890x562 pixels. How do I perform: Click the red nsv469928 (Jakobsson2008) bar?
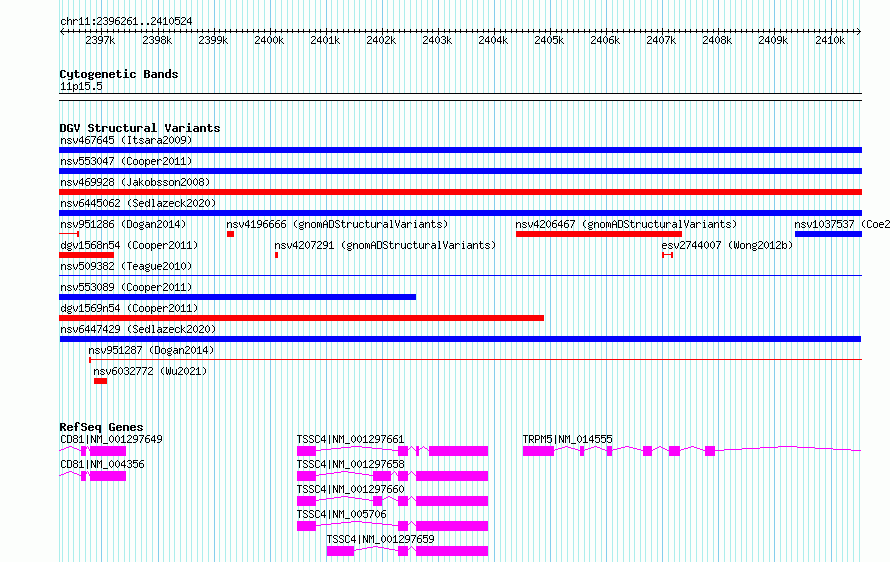tap(460, 192)
